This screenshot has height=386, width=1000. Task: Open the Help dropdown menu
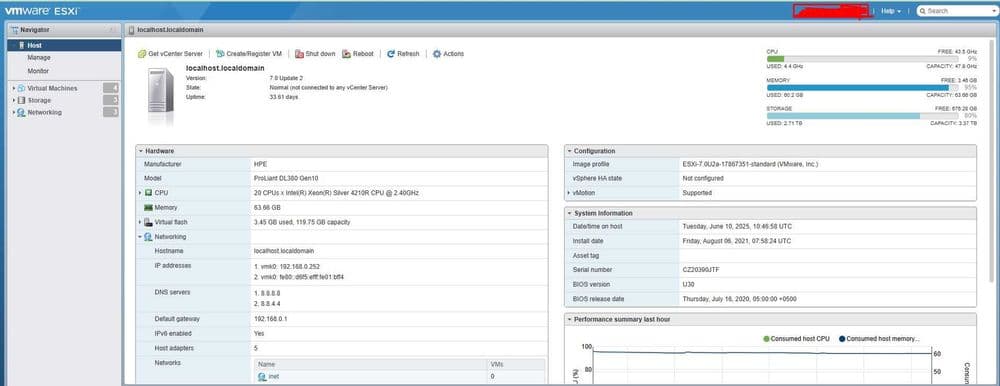click(x=891, y=11)
